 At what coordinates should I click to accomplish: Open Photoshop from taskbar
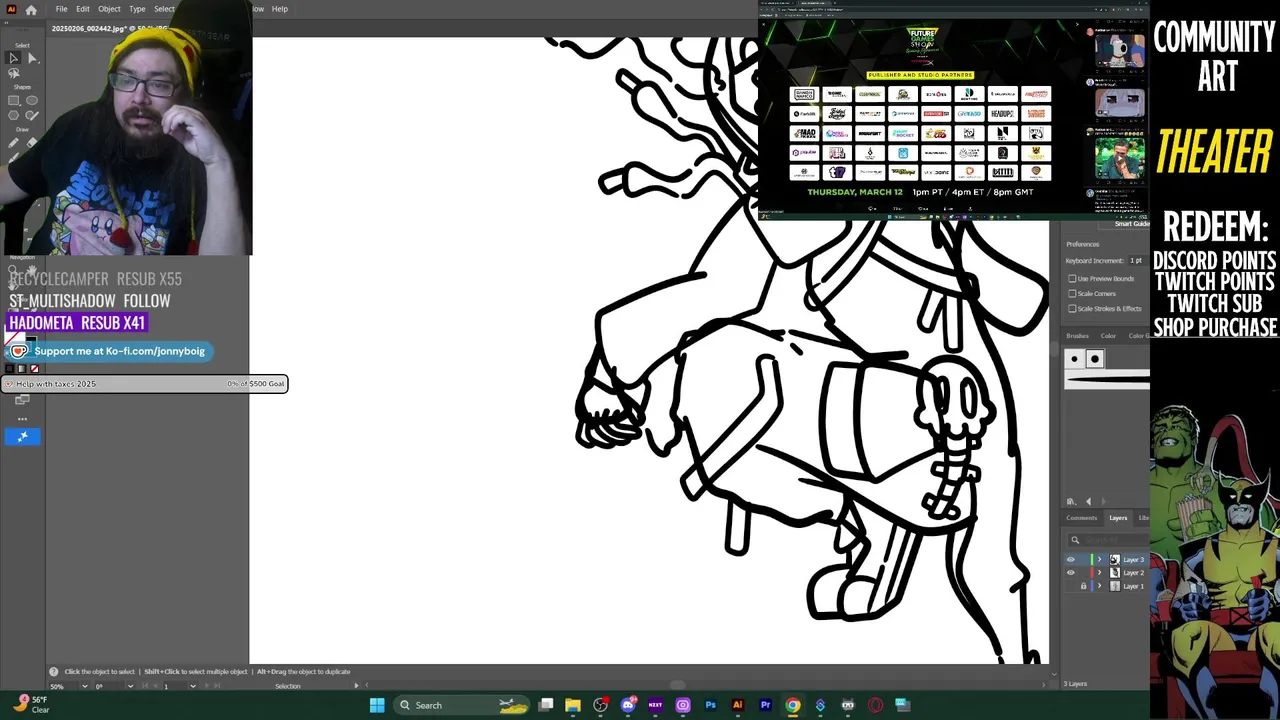(x=711, y=705)
